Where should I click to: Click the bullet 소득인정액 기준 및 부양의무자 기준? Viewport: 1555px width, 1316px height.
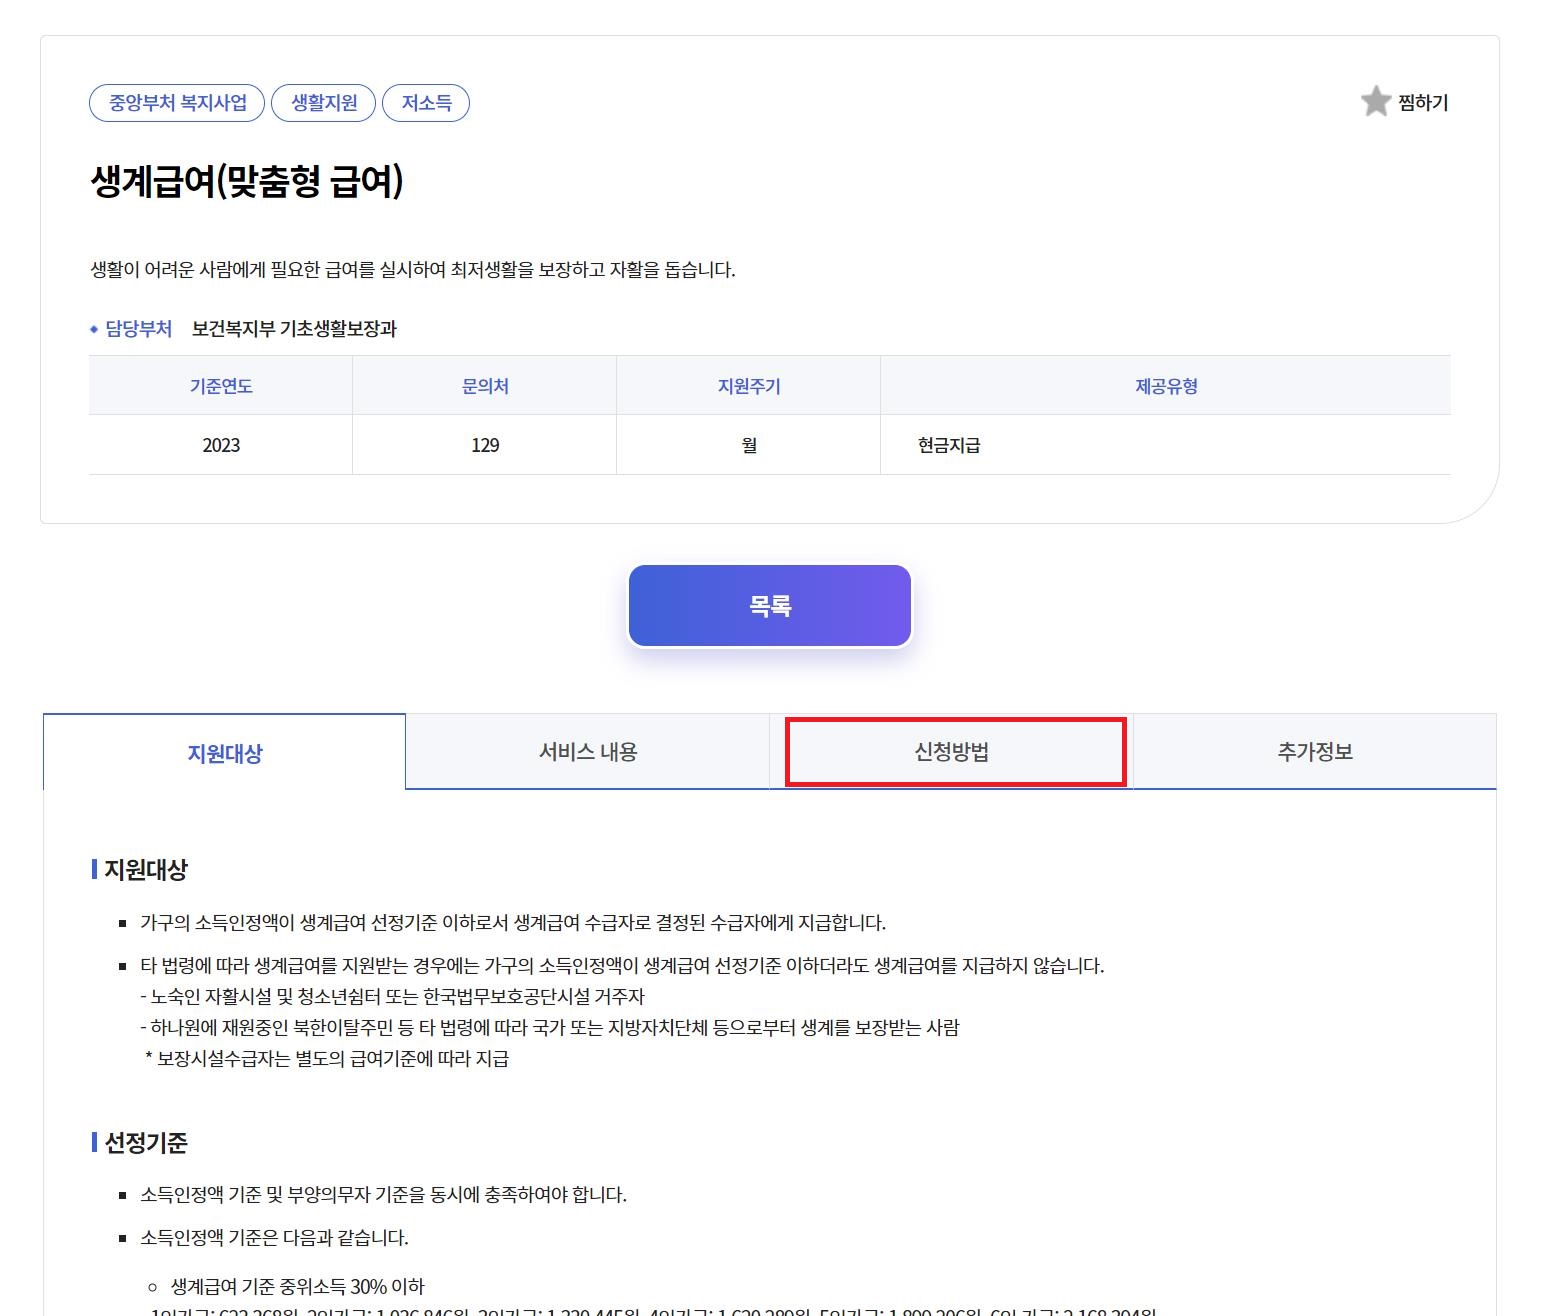coord(383,1195)
